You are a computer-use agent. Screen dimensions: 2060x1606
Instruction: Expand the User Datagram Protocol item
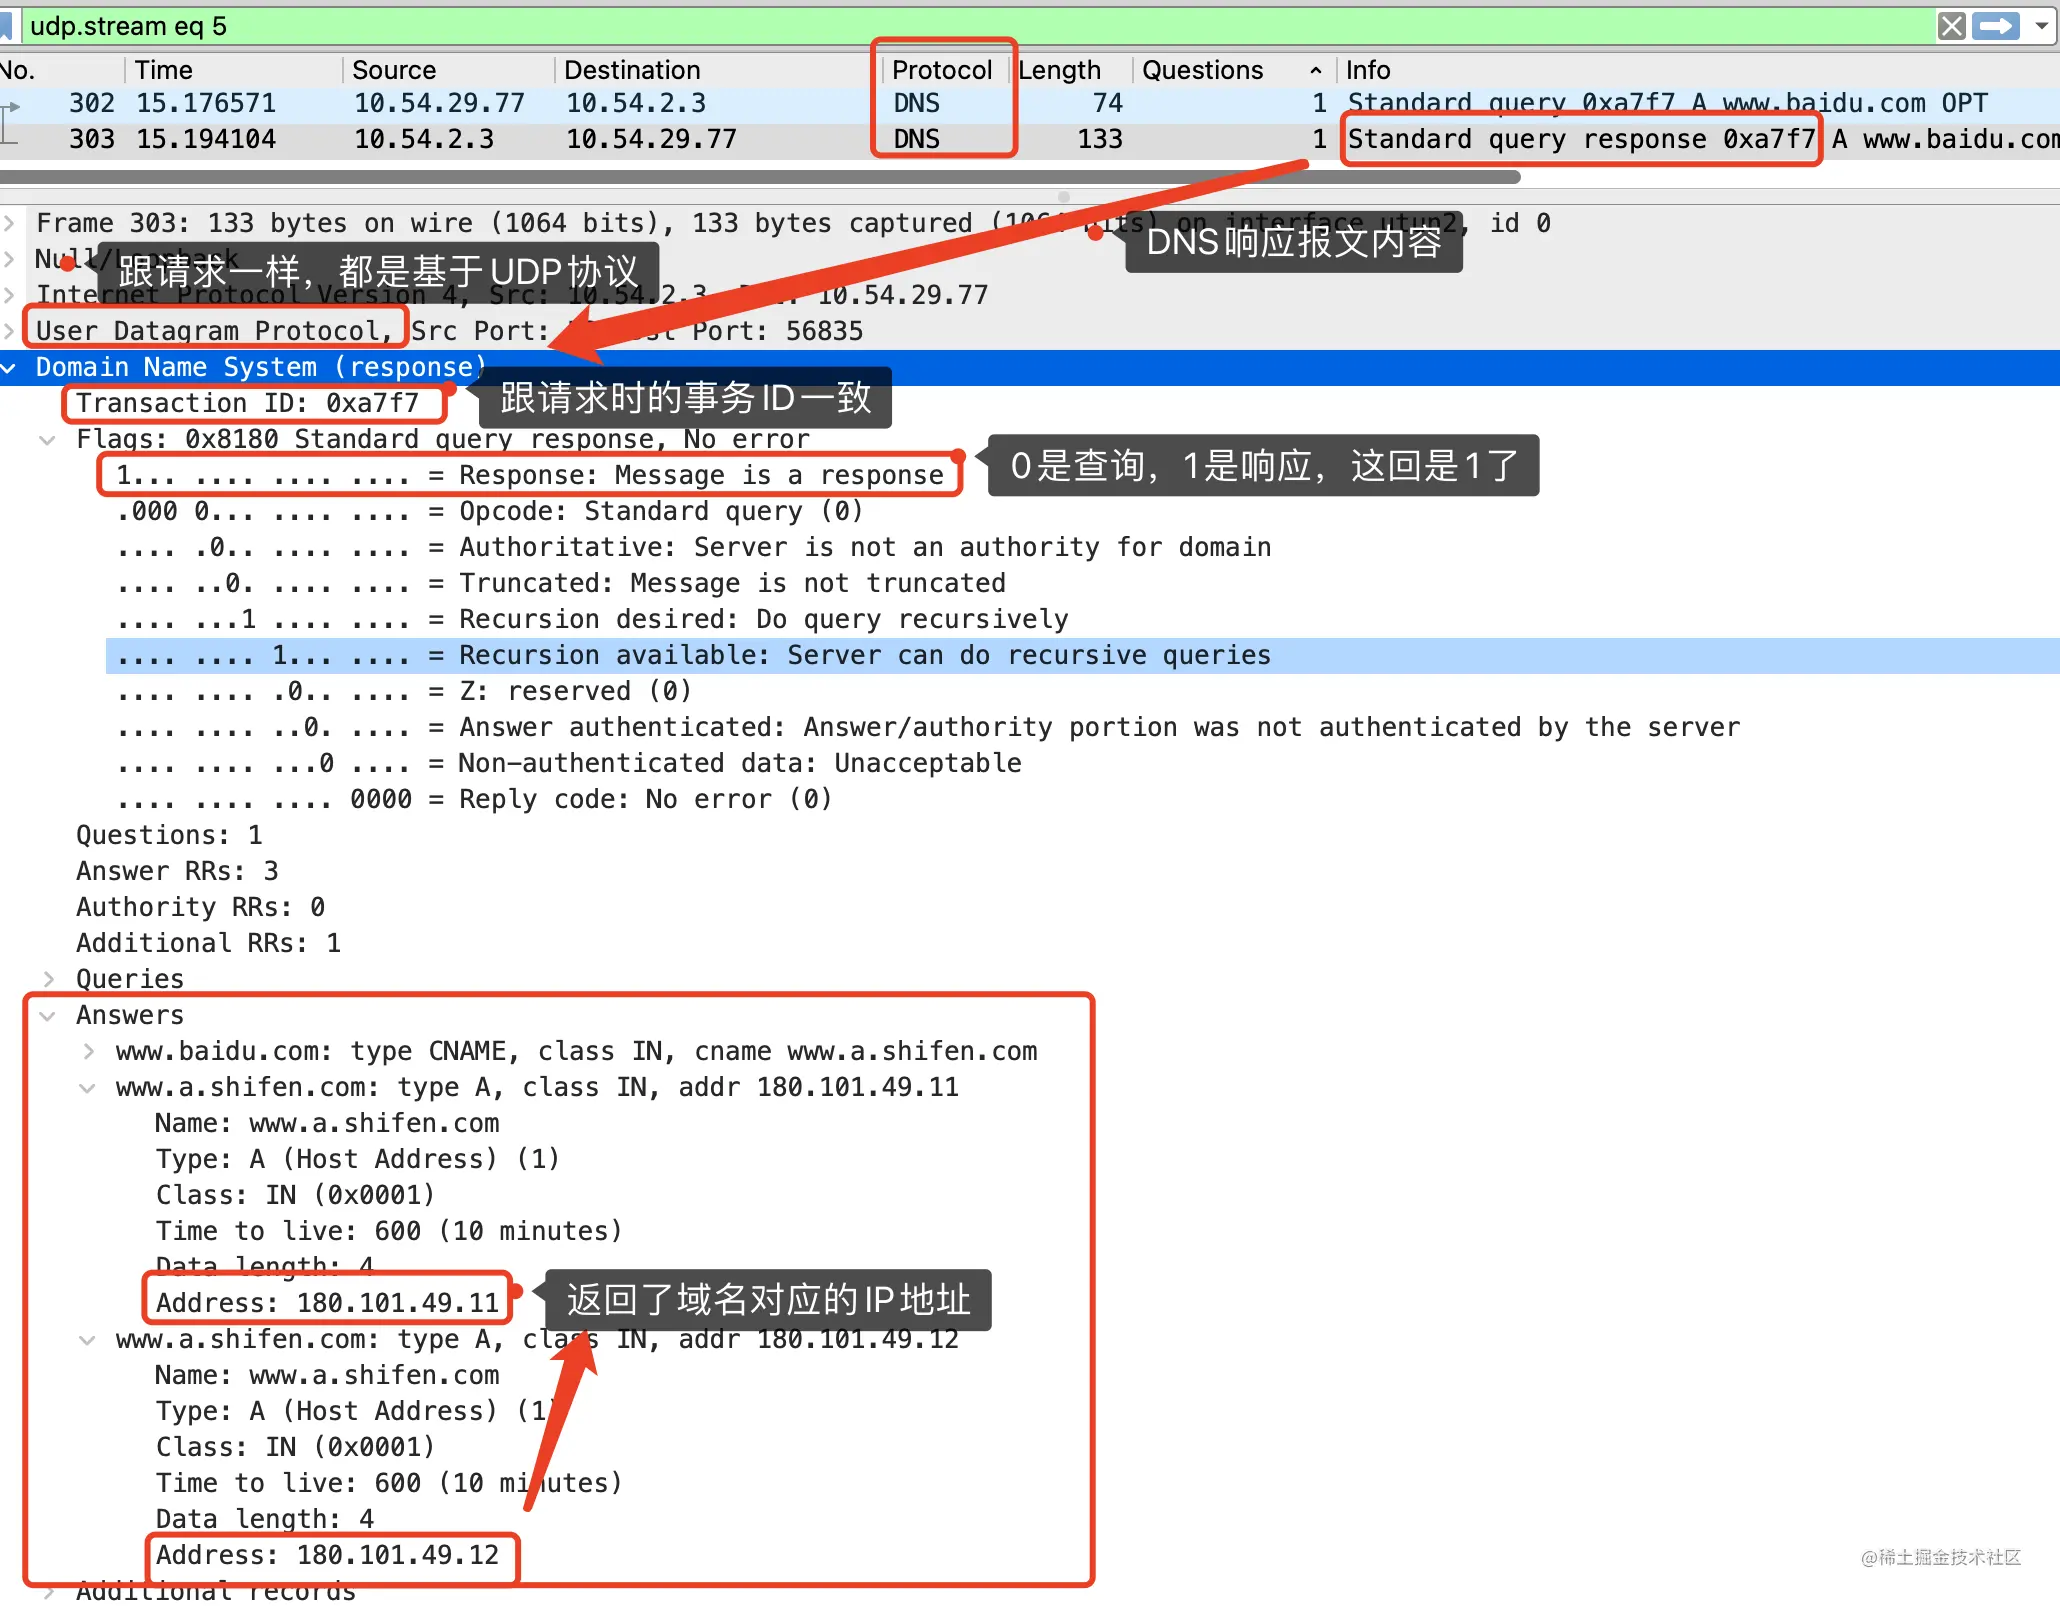click(10, 331)
